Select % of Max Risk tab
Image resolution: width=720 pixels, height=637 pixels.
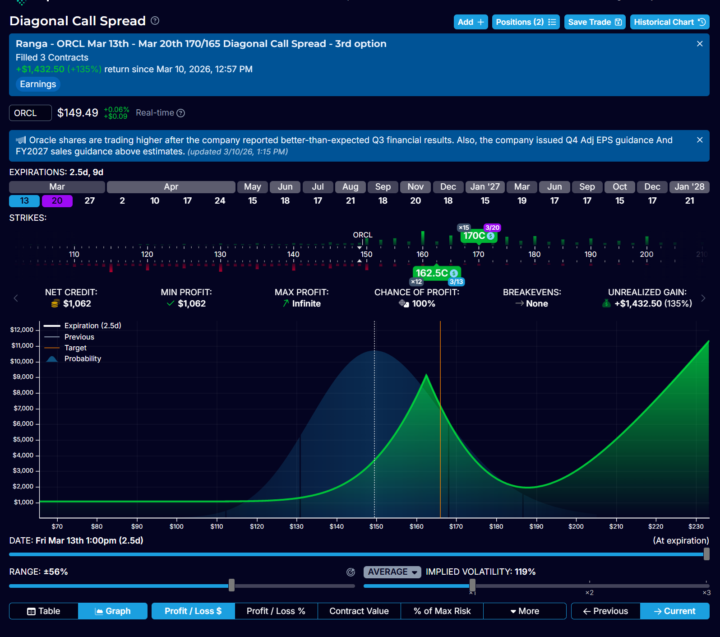coord(442,611)
